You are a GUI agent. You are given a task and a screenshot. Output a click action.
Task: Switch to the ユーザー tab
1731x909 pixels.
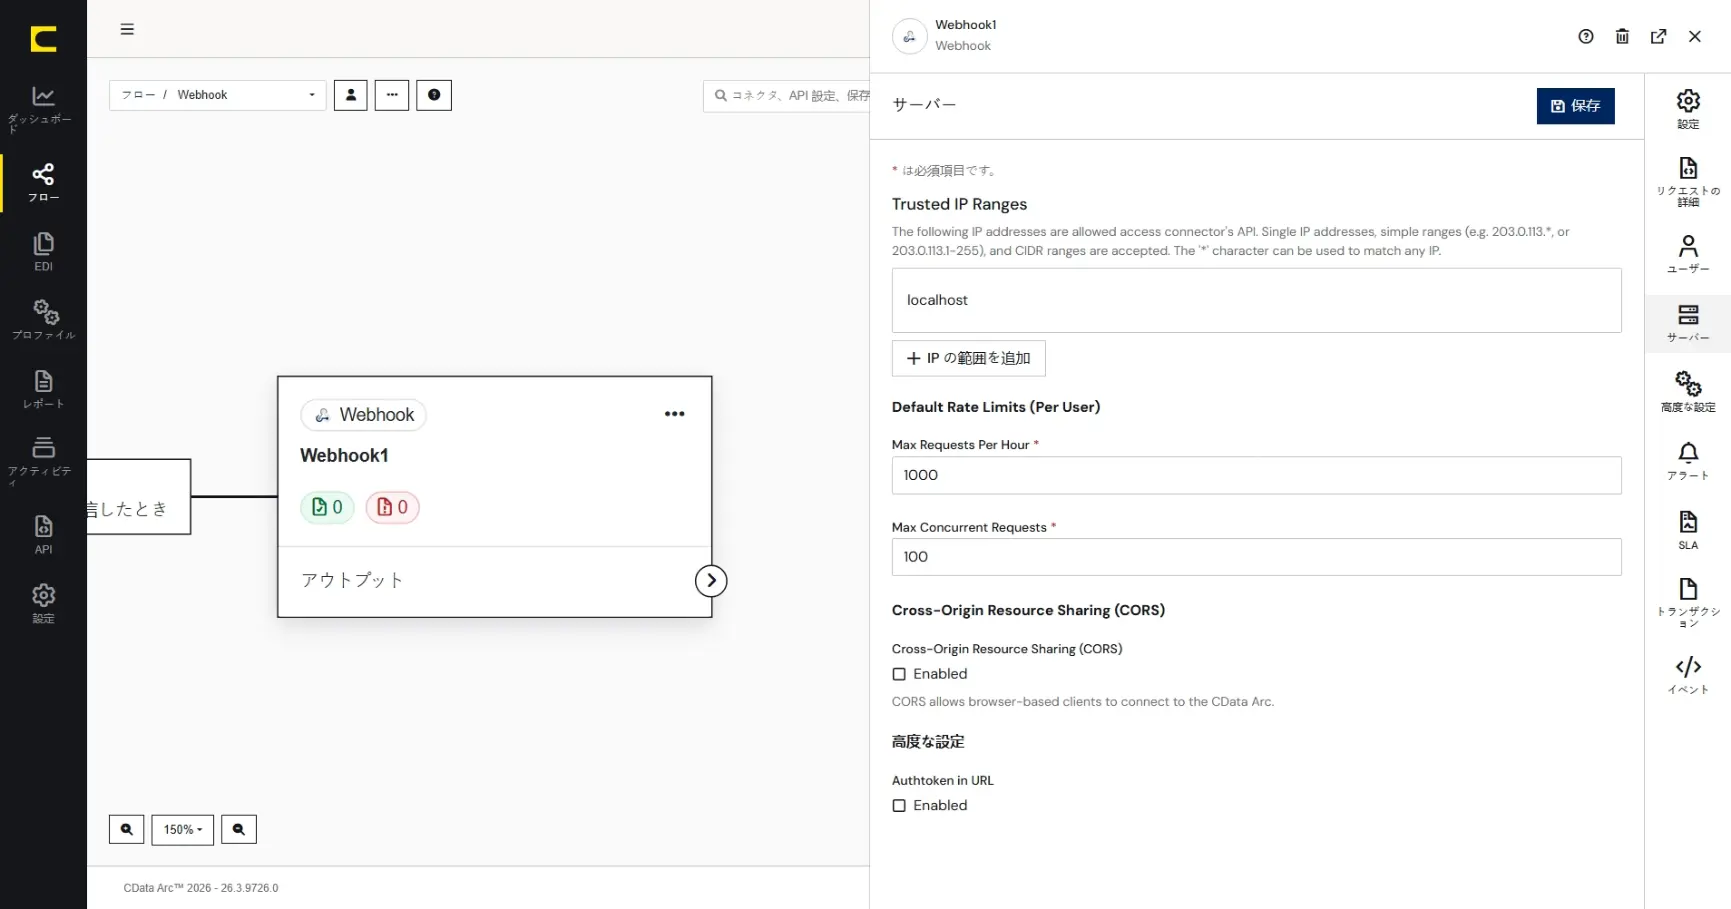1688,254
